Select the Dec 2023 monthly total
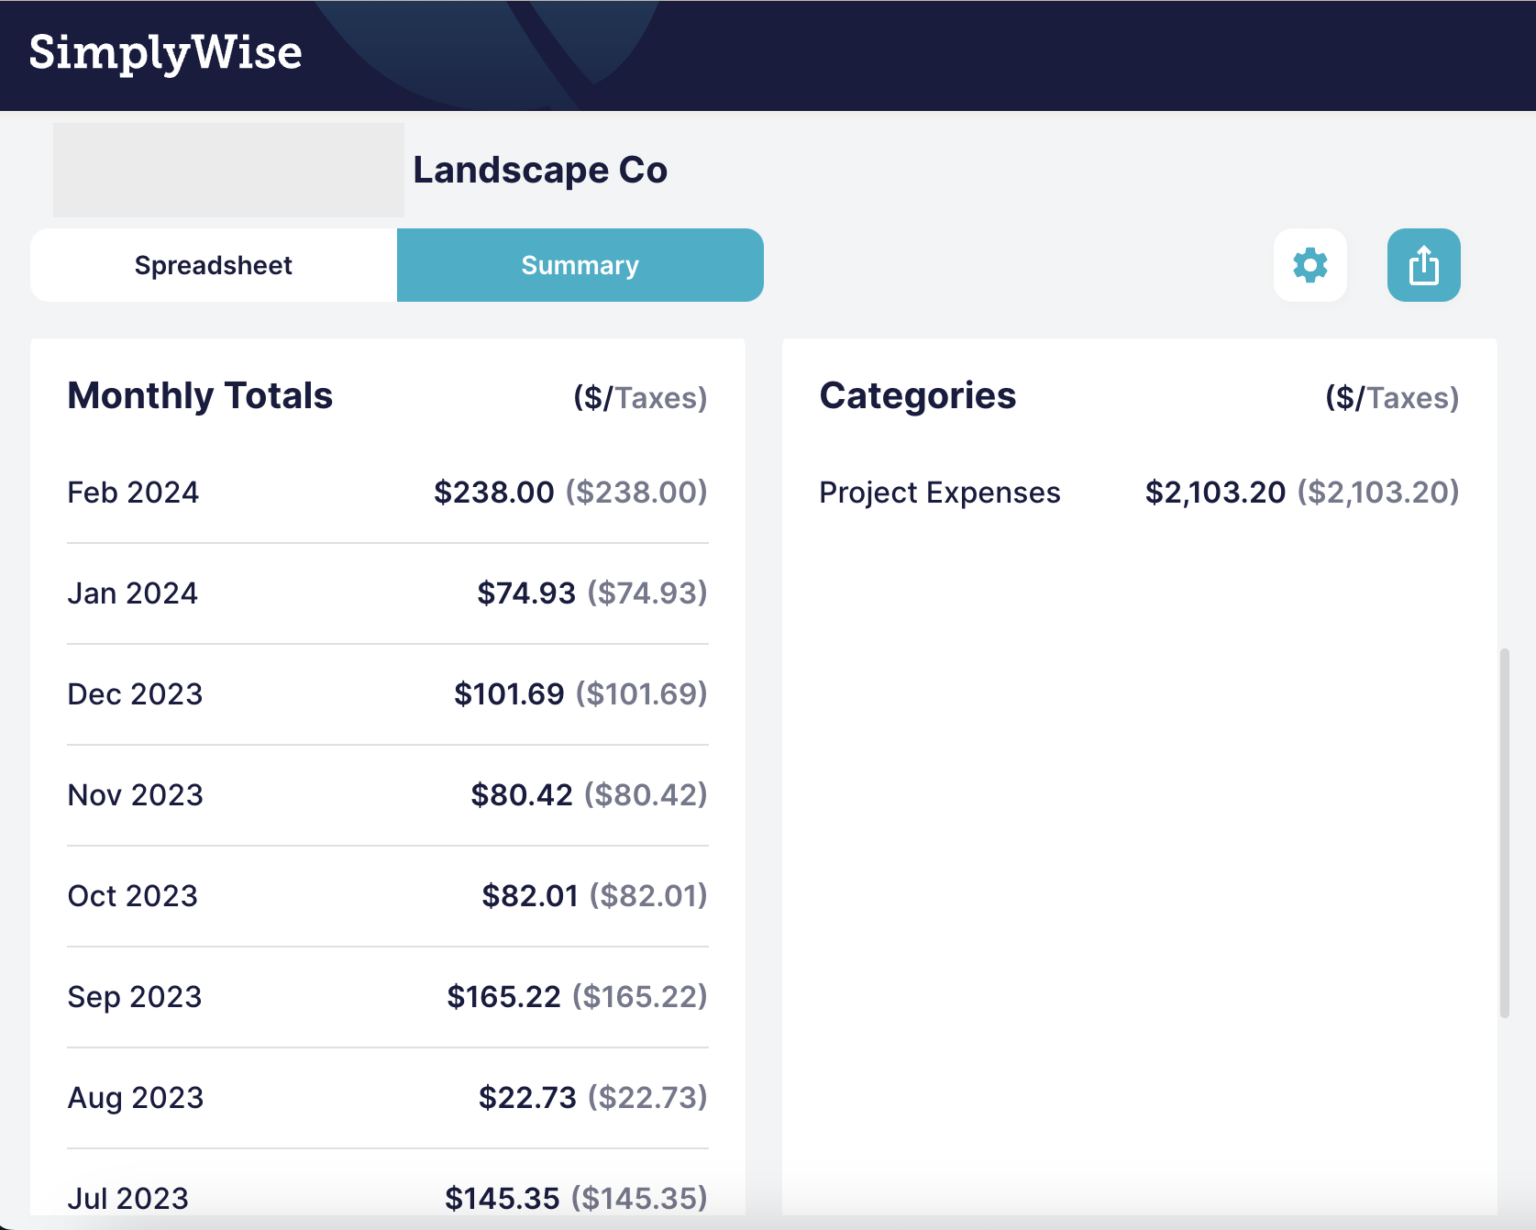Screen dimensions: 1536x1230 (x=387, y=693)
